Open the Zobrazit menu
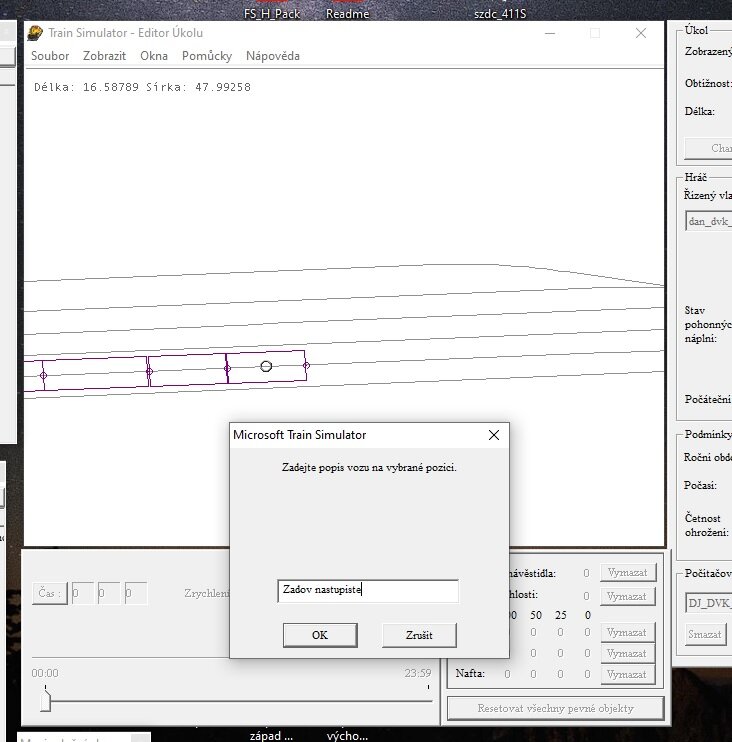The height and width of the screenshot is (742, 732). [x=105, y=56]
